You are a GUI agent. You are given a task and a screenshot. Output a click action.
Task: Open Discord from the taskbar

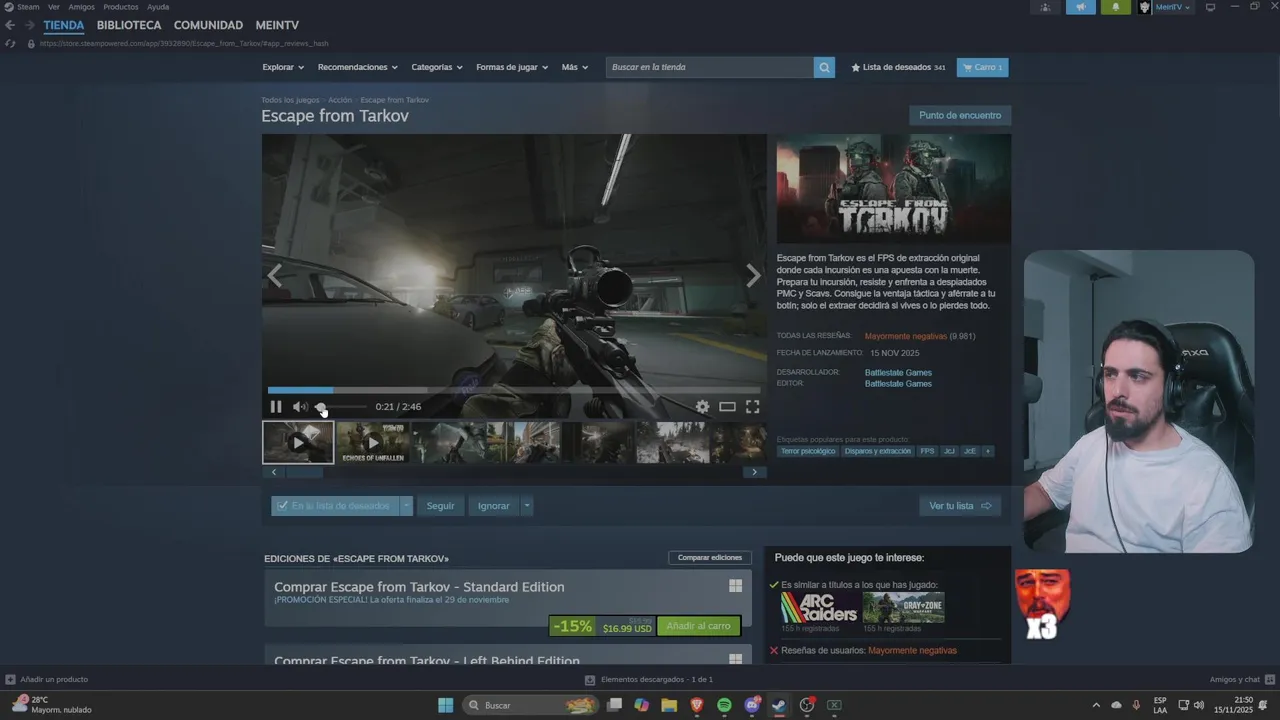752,705
